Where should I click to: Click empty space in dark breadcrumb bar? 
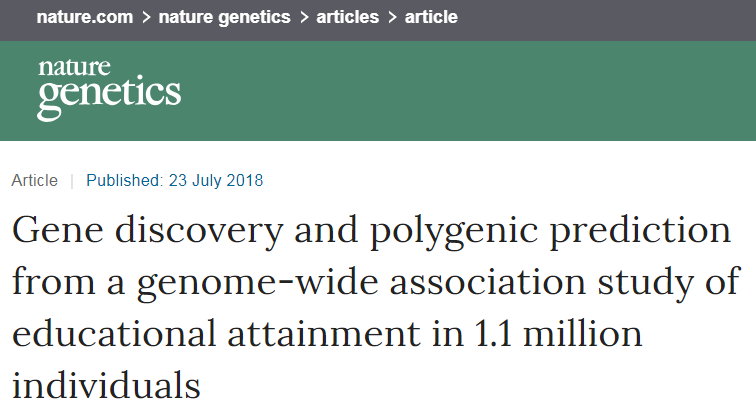pyautogui.click(x=620, y=18)
